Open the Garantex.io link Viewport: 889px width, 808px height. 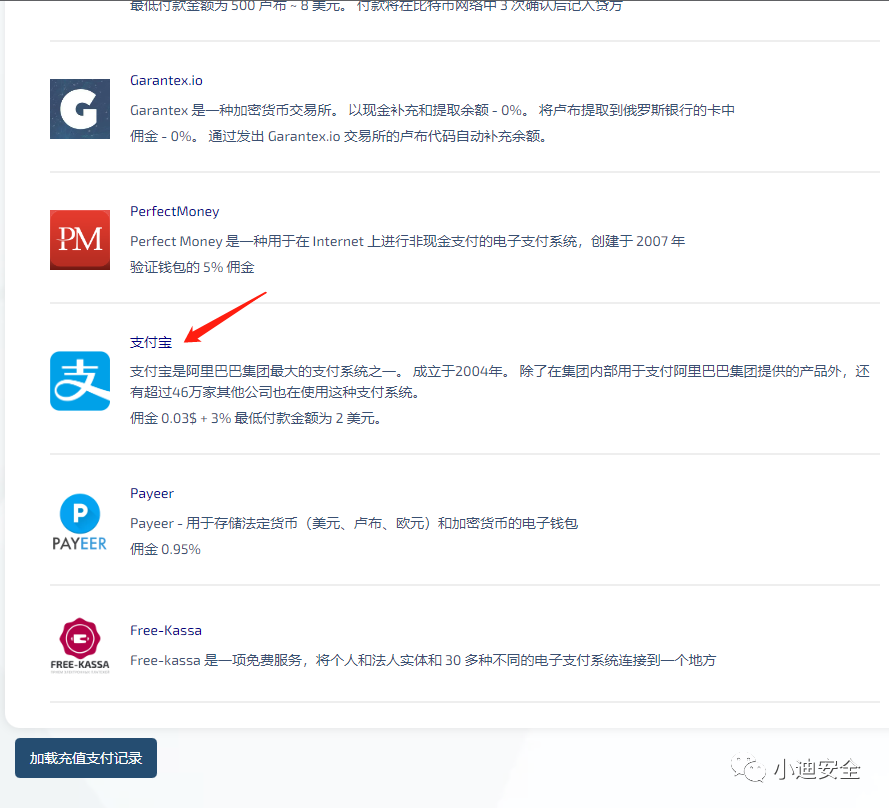pyautogui.click(x=166, y=81)
